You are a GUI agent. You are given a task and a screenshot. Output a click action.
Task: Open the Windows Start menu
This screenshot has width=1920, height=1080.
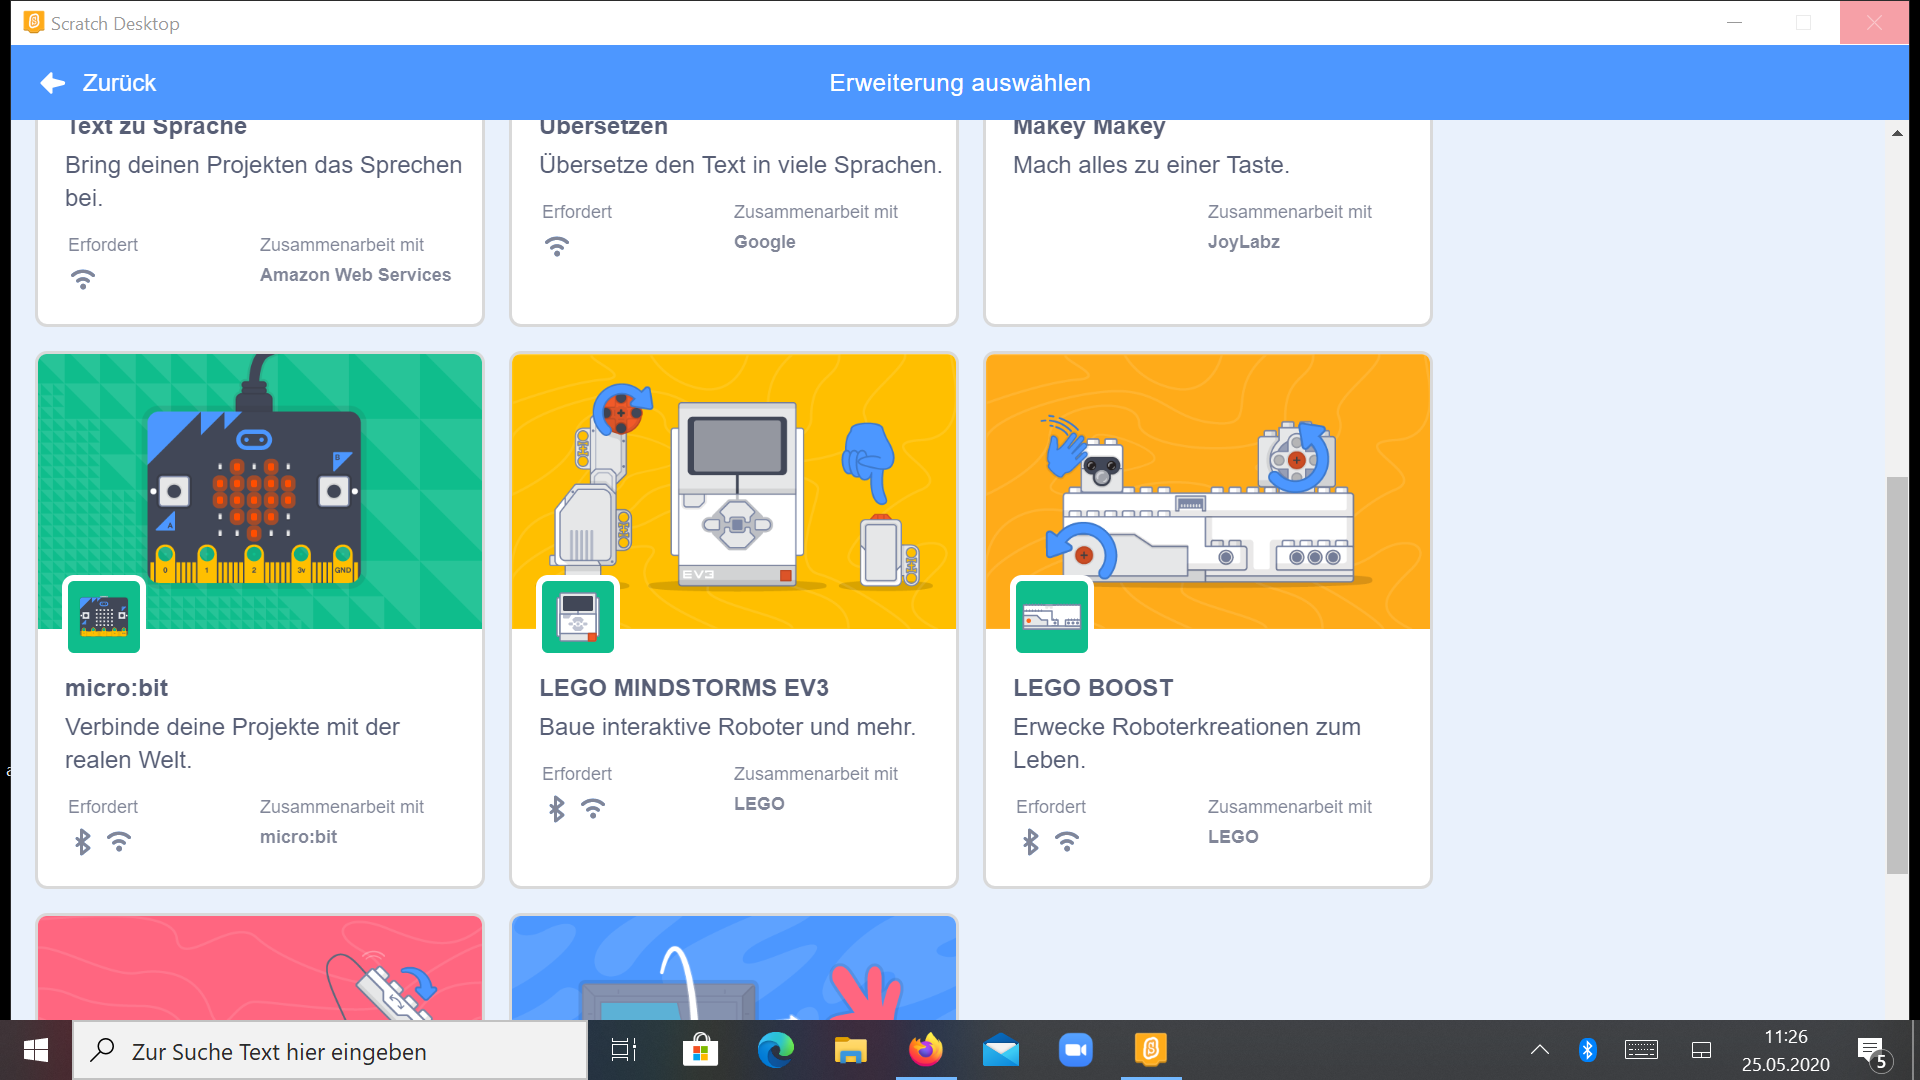point(36,1050)
